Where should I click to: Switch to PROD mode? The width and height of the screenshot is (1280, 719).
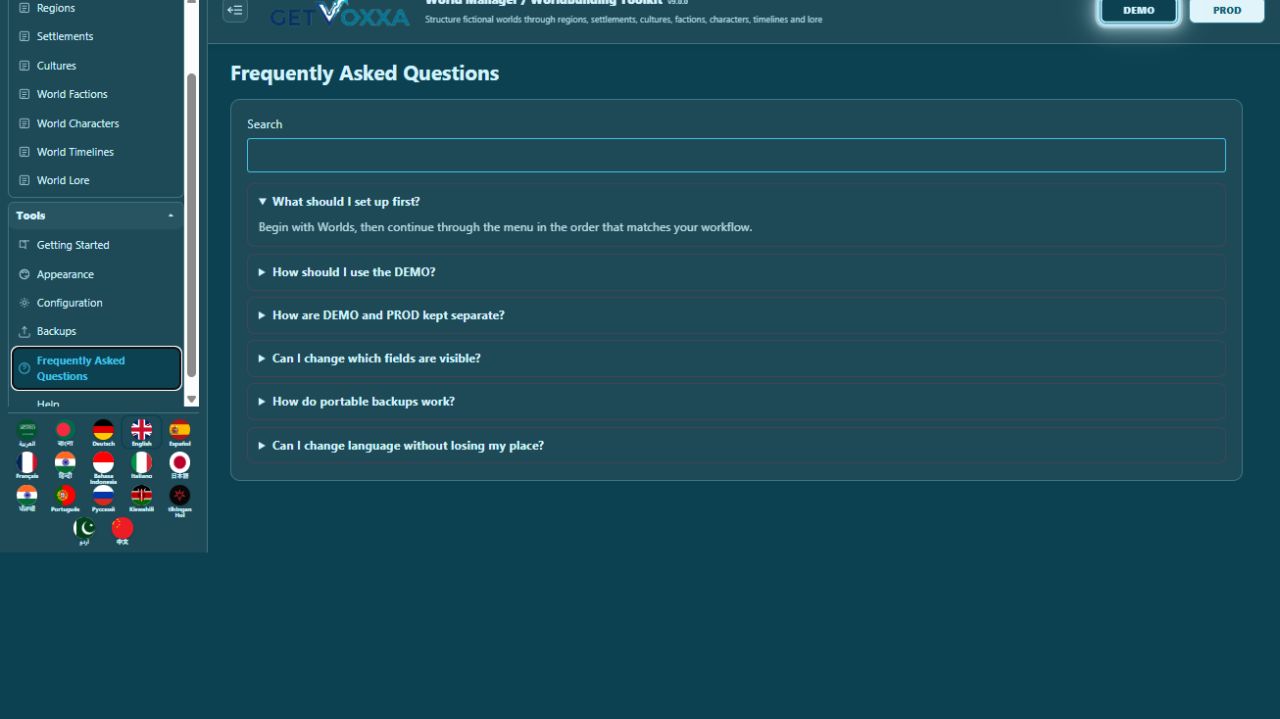[x=1227, y=10]
